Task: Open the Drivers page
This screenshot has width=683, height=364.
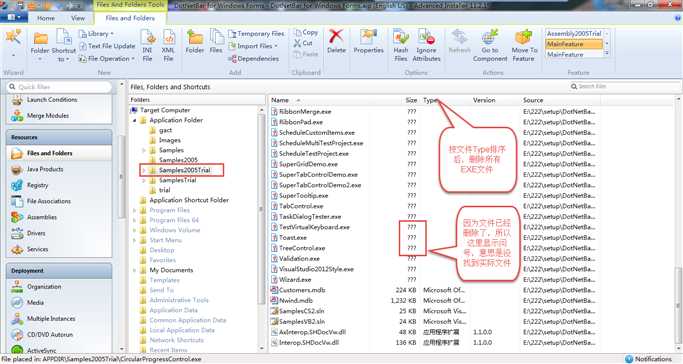Action: [x=36, y=233]
